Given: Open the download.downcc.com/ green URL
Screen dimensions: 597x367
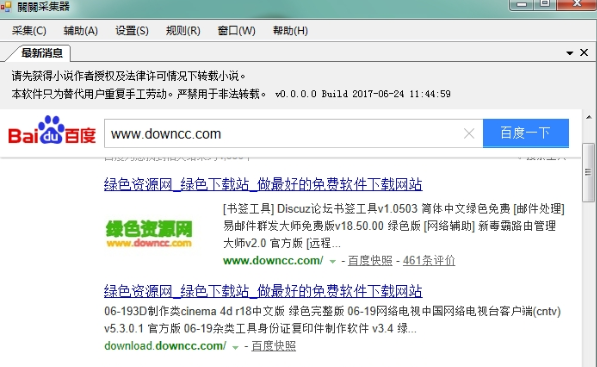Looking at the screenshot, I should (x=165, y=346).
